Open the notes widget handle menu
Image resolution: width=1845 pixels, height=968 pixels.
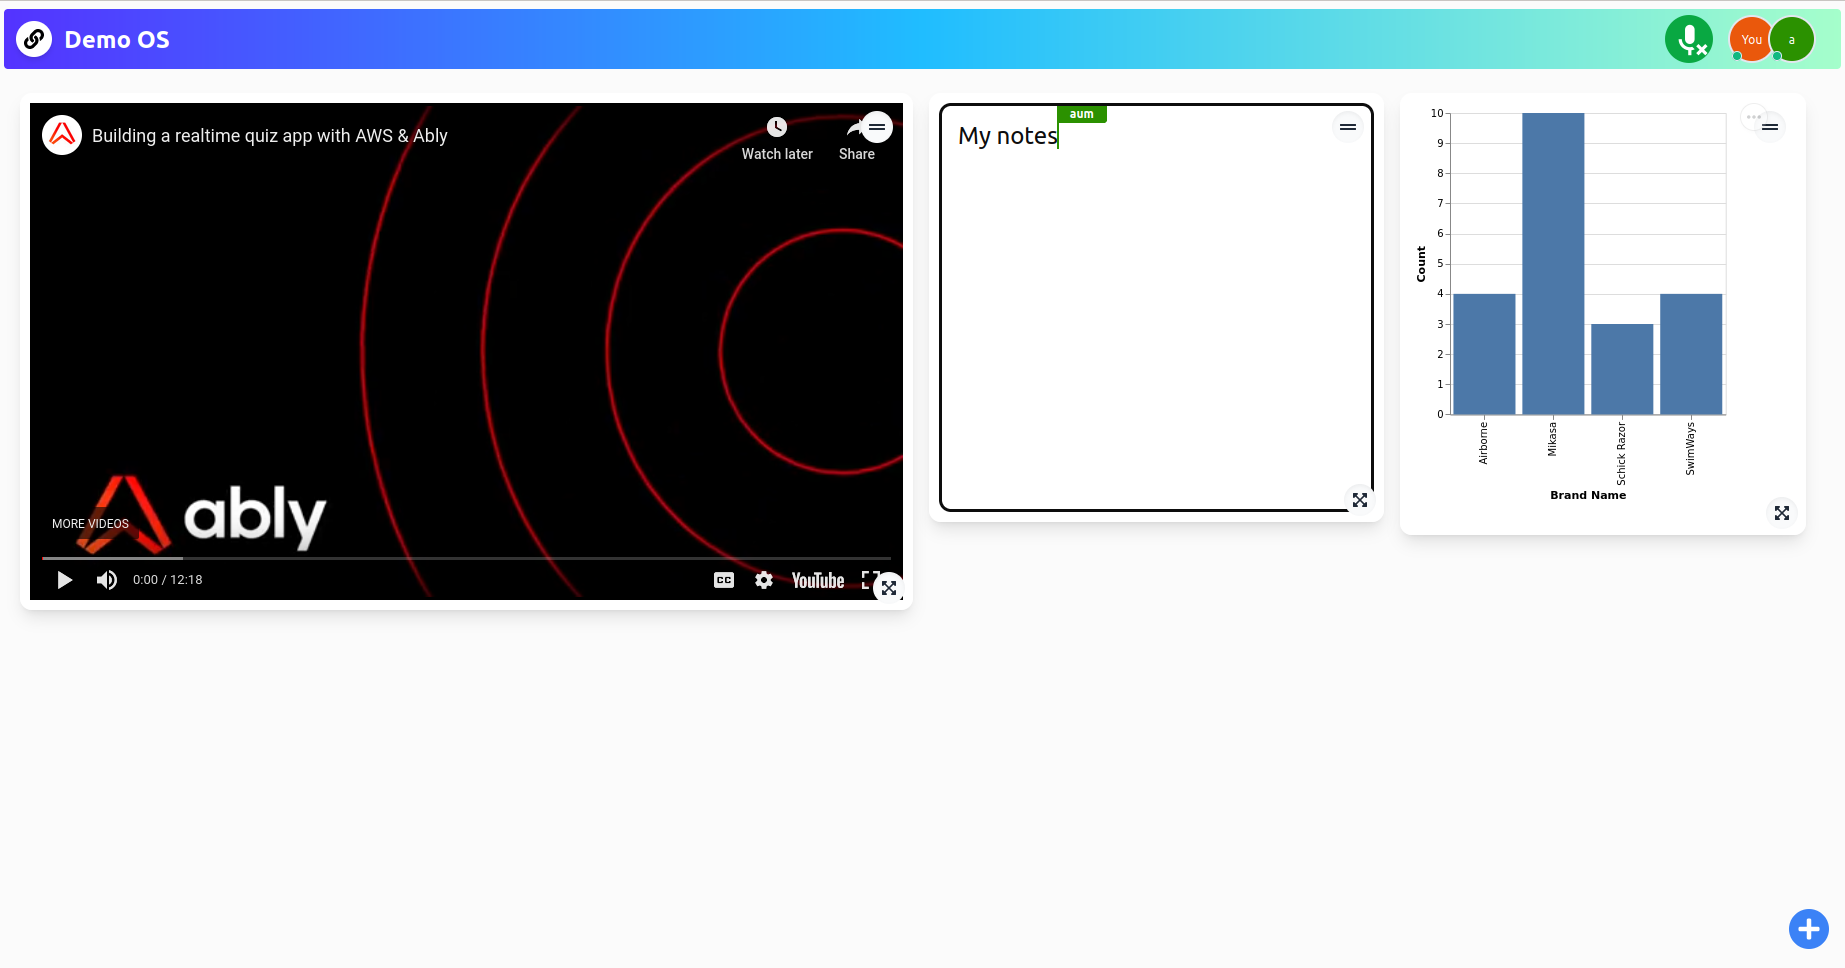(1348, 127)
